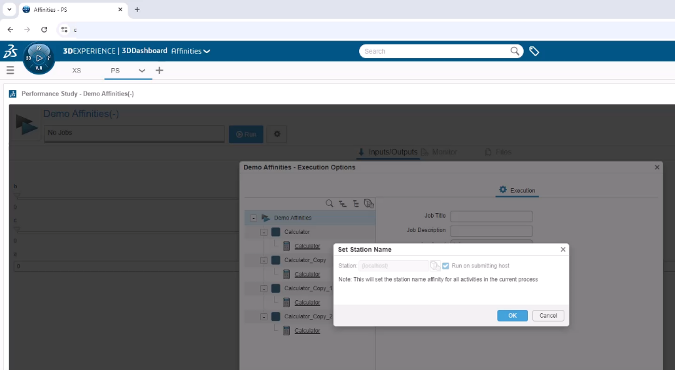Switch to Files tab
The image size is (676, 370).
click(498, 152)
